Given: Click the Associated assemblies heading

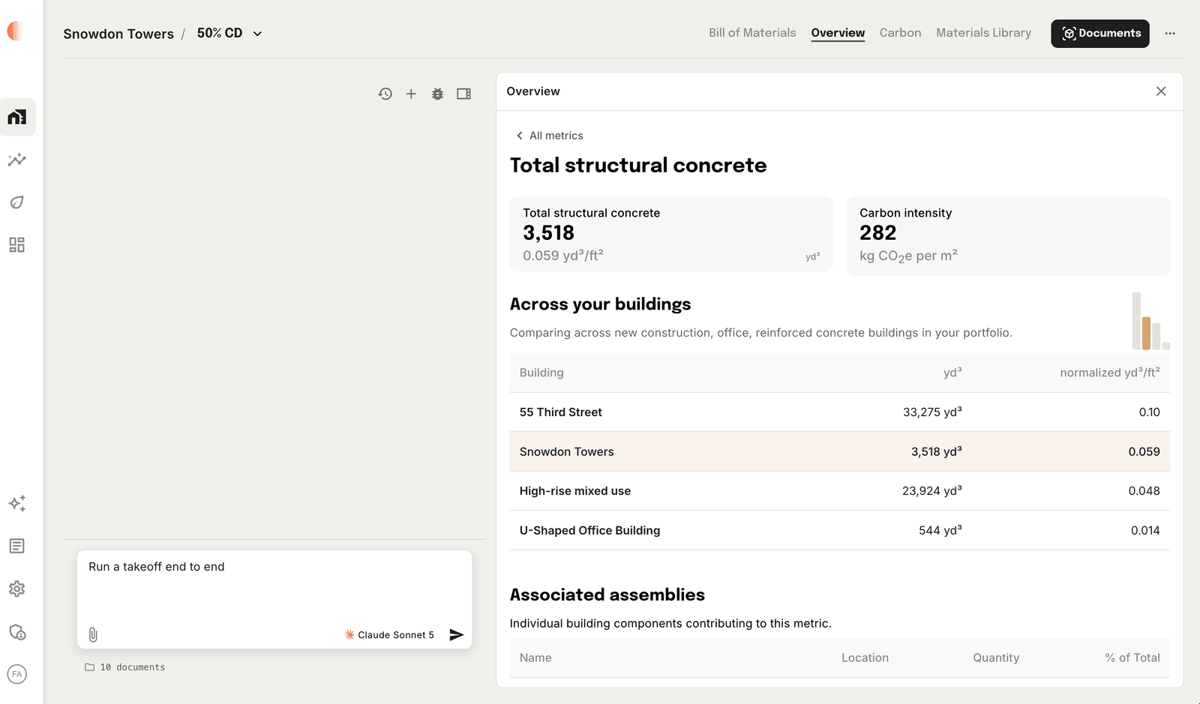Looking at the screenshot, I should click(607, 595).
